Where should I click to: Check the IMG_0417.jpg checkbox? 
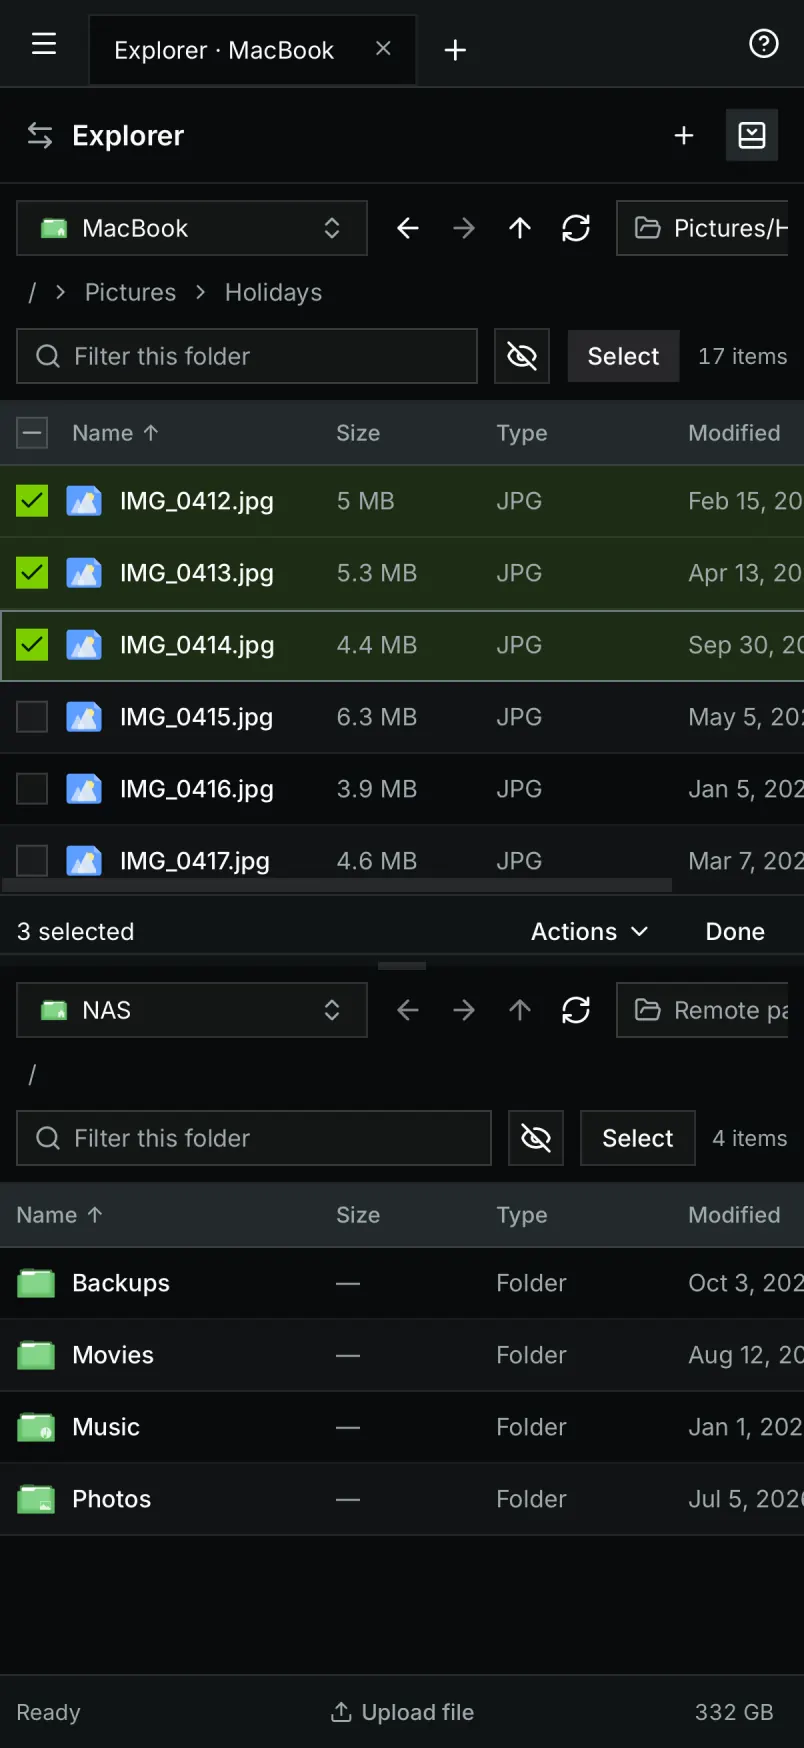click(32, 861)
